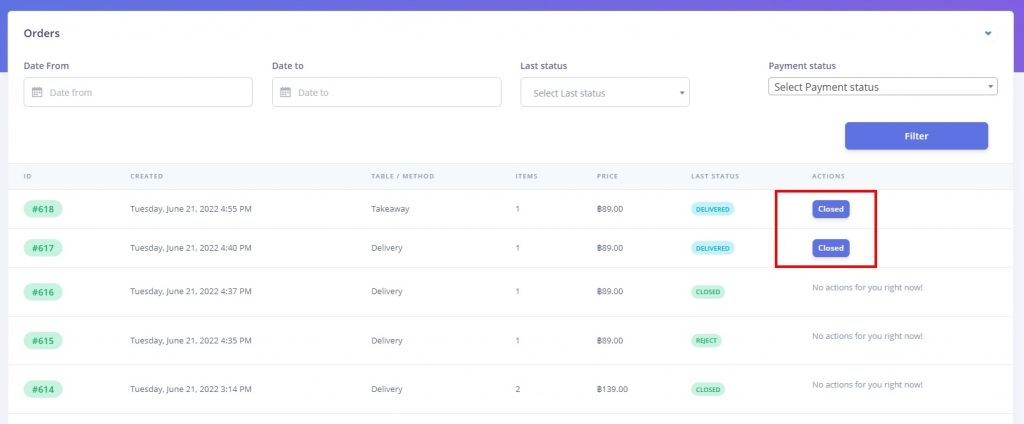Open the Select Last status dropdown
This screenshot has width=1024, height=424.
click(605, 93)
